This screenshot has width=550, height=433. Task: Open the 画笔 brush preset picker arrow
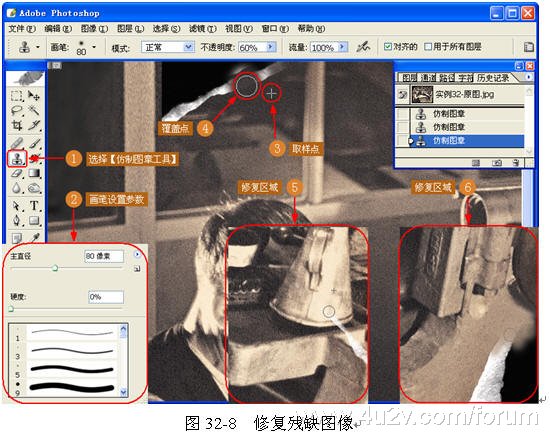click(94, 47)
